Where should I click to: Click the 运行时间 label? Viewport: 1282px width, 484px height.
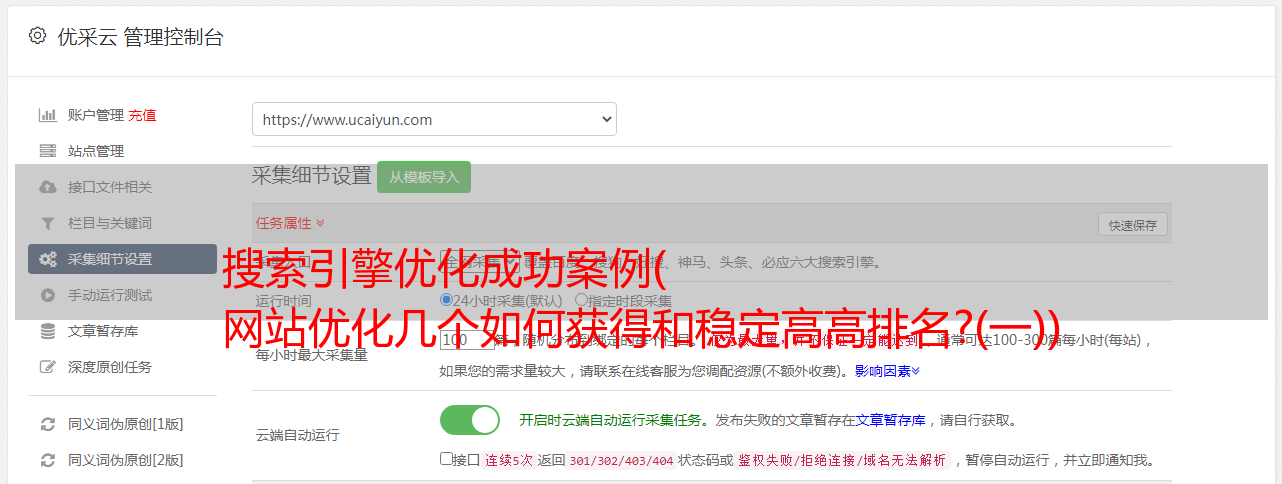click(283, 300)
